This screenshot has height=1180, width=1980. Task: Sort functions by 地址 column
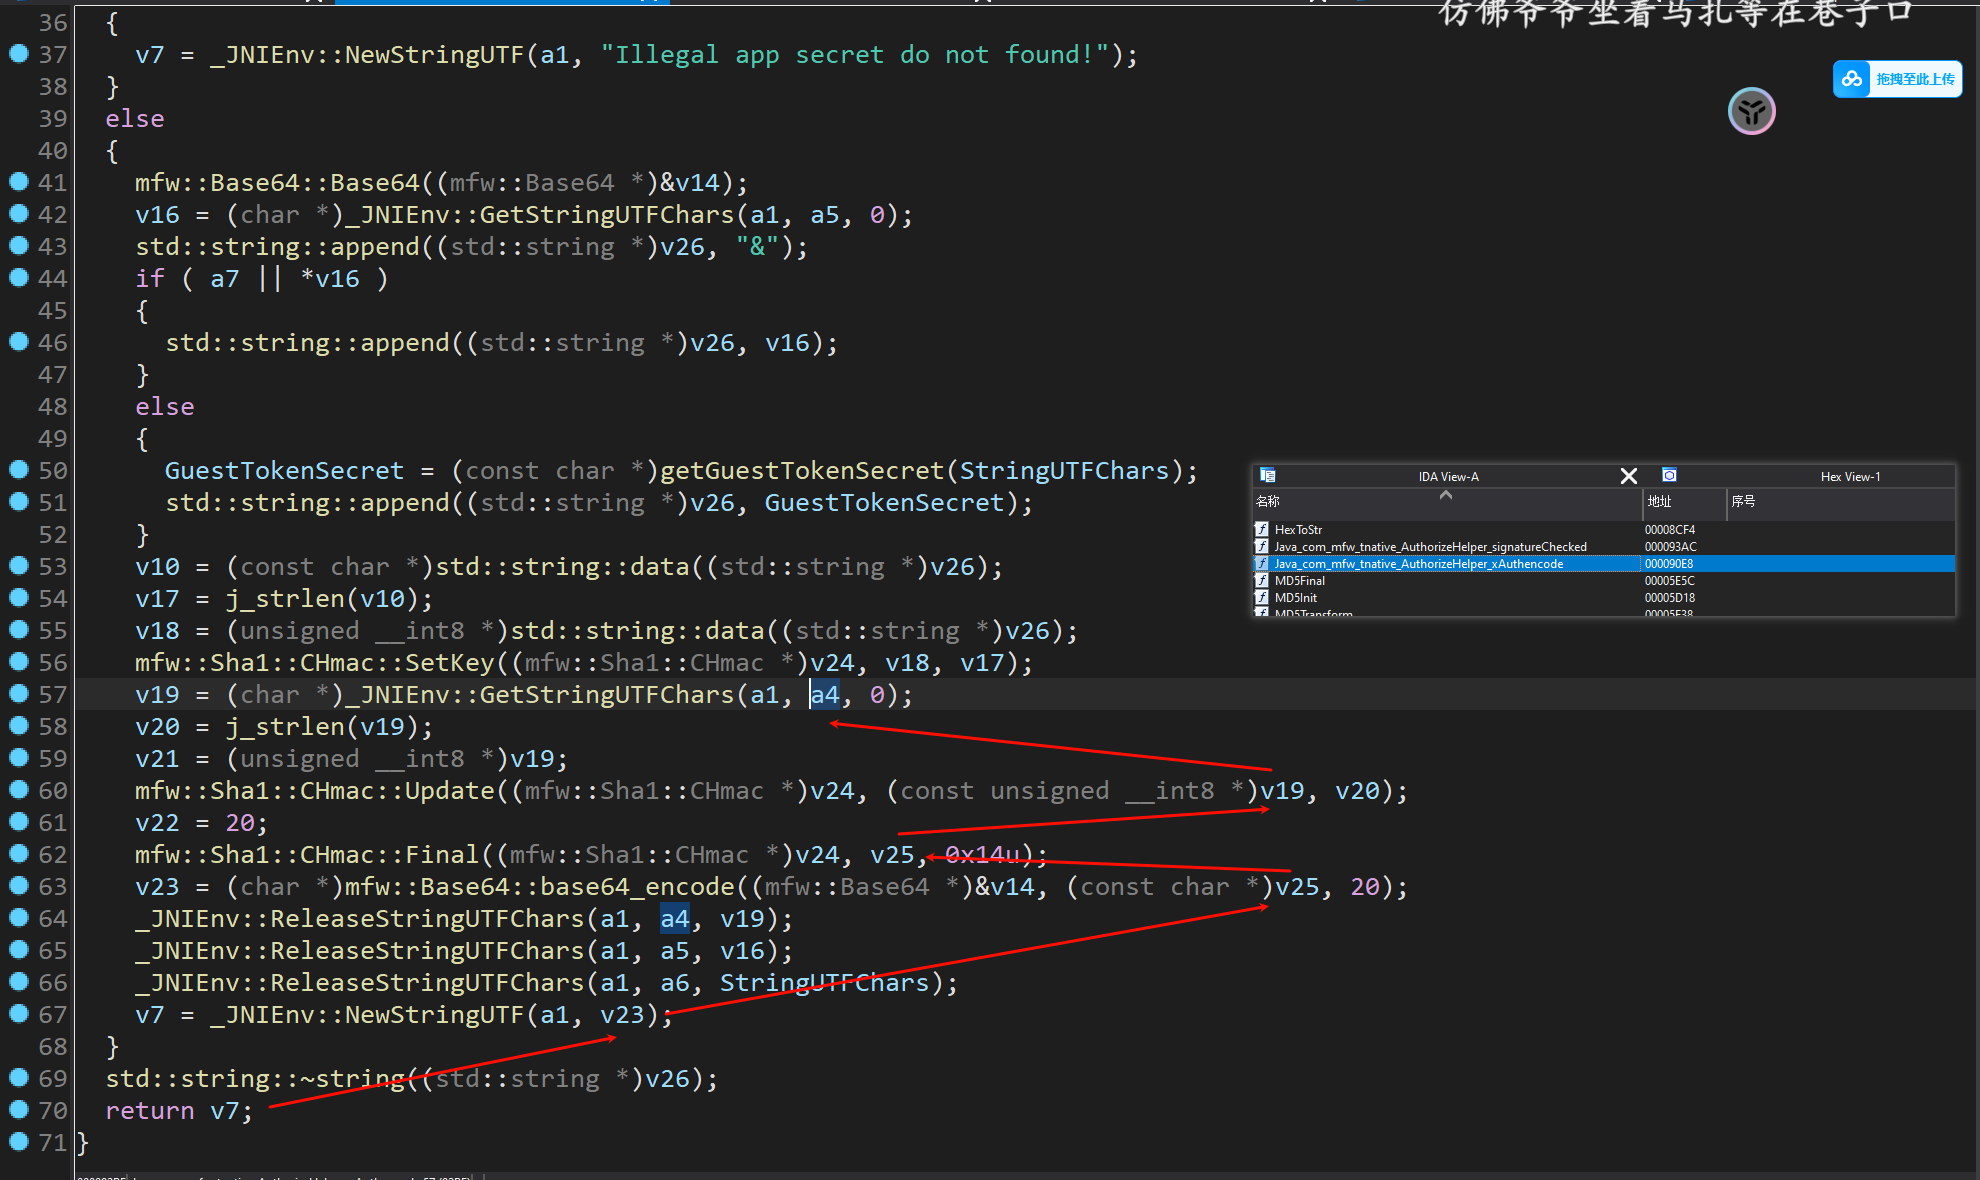click(1660, 502)
